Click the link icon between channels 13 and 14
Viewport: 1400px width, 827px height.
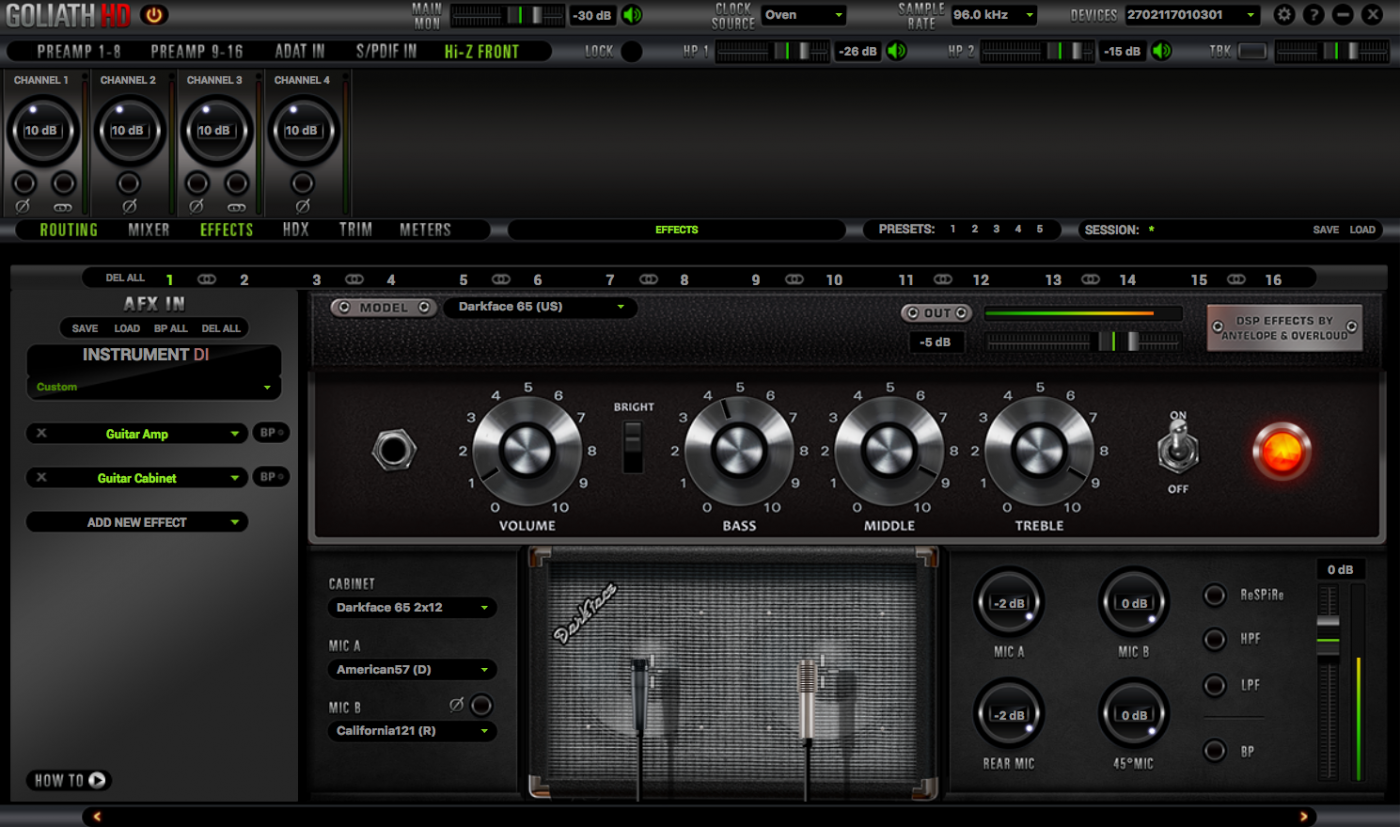point(1091,280)
